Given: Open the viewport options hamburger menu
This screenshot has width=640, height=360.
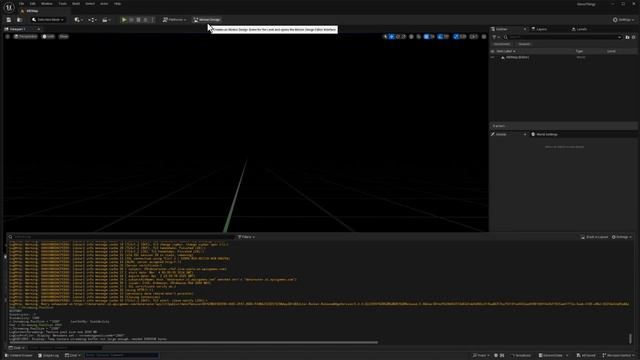Looking at the screenshot, I should click(7, 36).
